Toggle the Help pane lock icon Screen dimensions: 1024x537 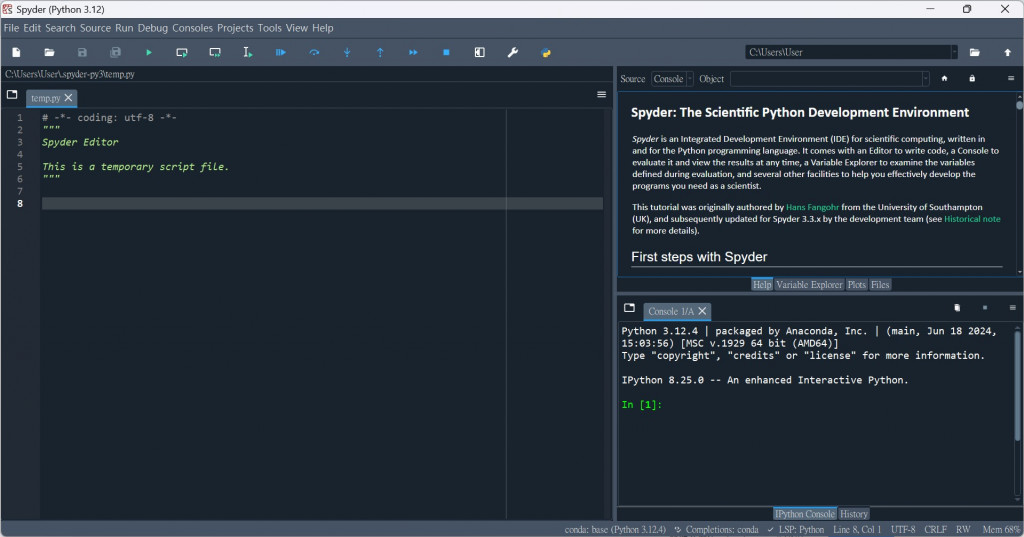click(x=972, y=78)
